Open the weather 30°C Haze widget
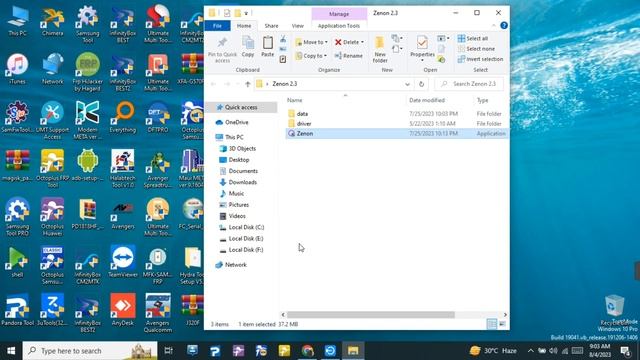 493,351
